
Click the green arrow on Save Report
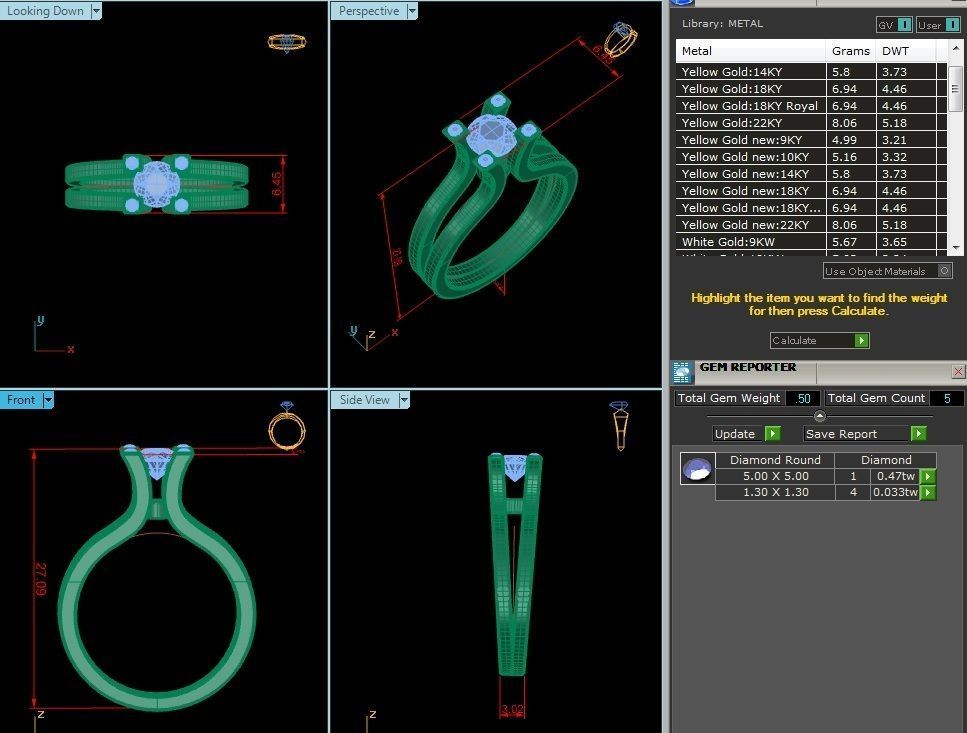[918, 433]
